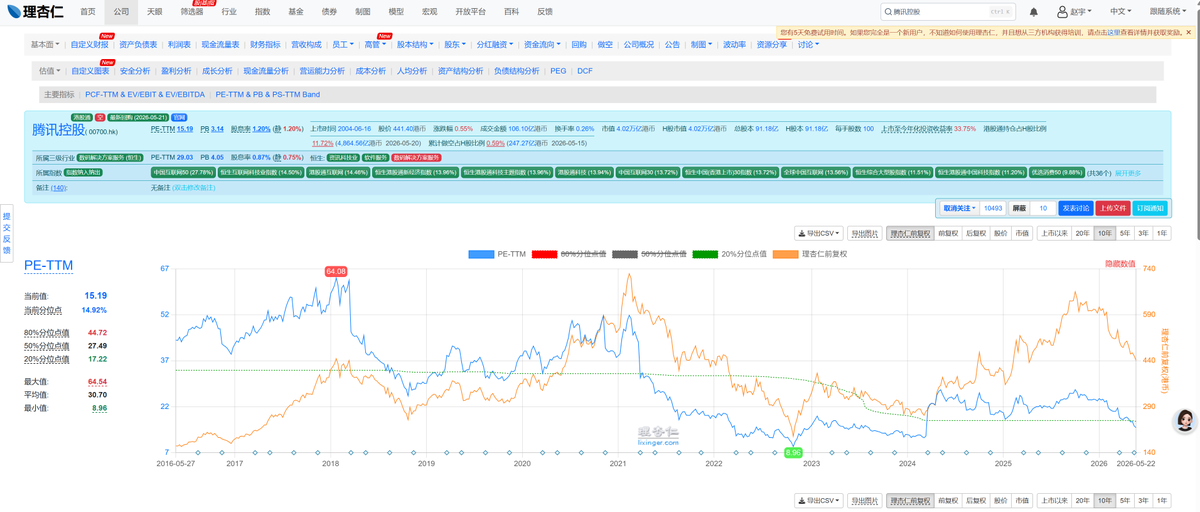Select 前复权 price mode above chart
The width and height of the screenshot is (1200, 512).
coord(948,233)
